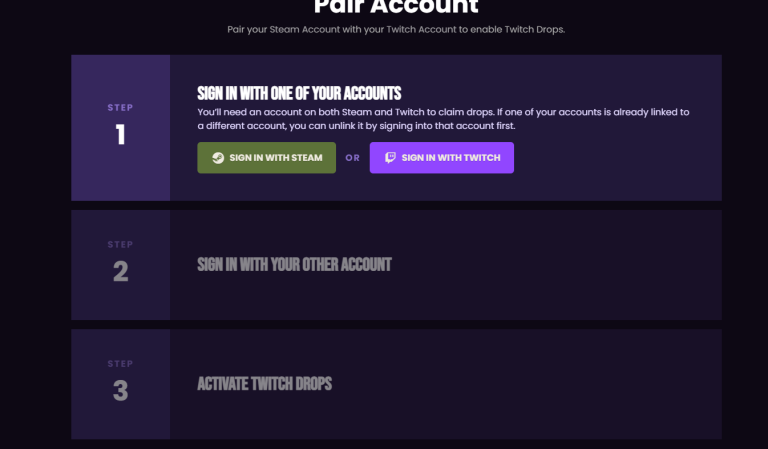Click the Pair Account page title
768x449 pixels.
pyautogui.click(x=396, y=6)
